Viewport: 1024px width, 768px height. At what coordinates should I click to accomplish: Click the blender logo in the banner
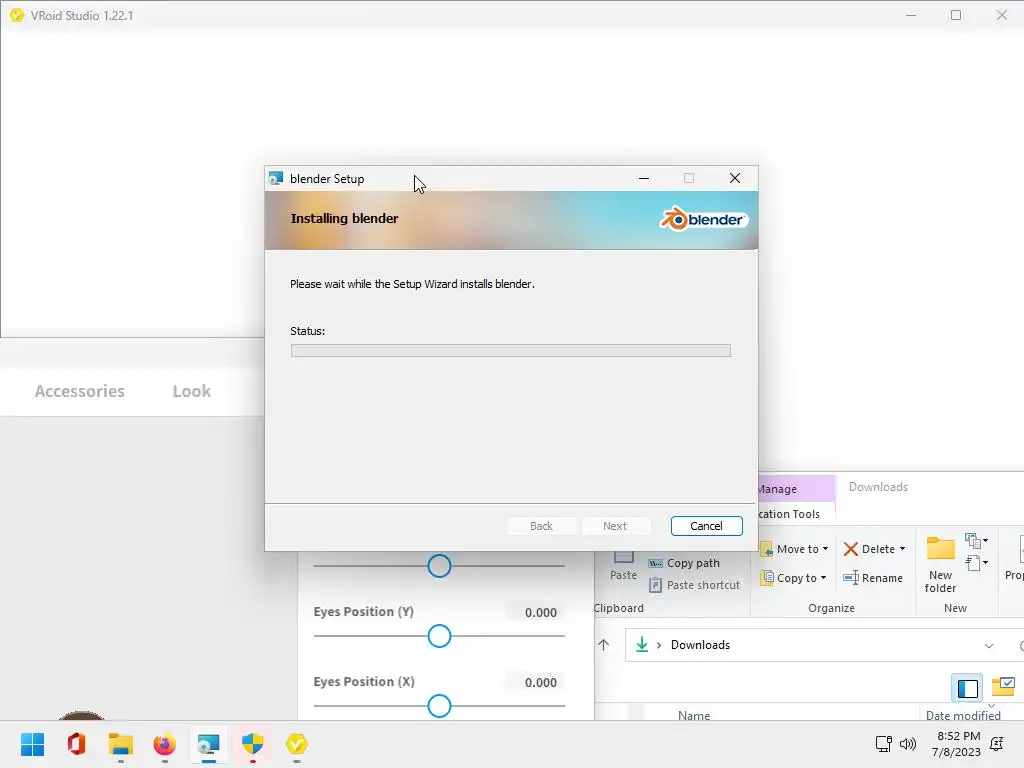[x=703, y=219]
